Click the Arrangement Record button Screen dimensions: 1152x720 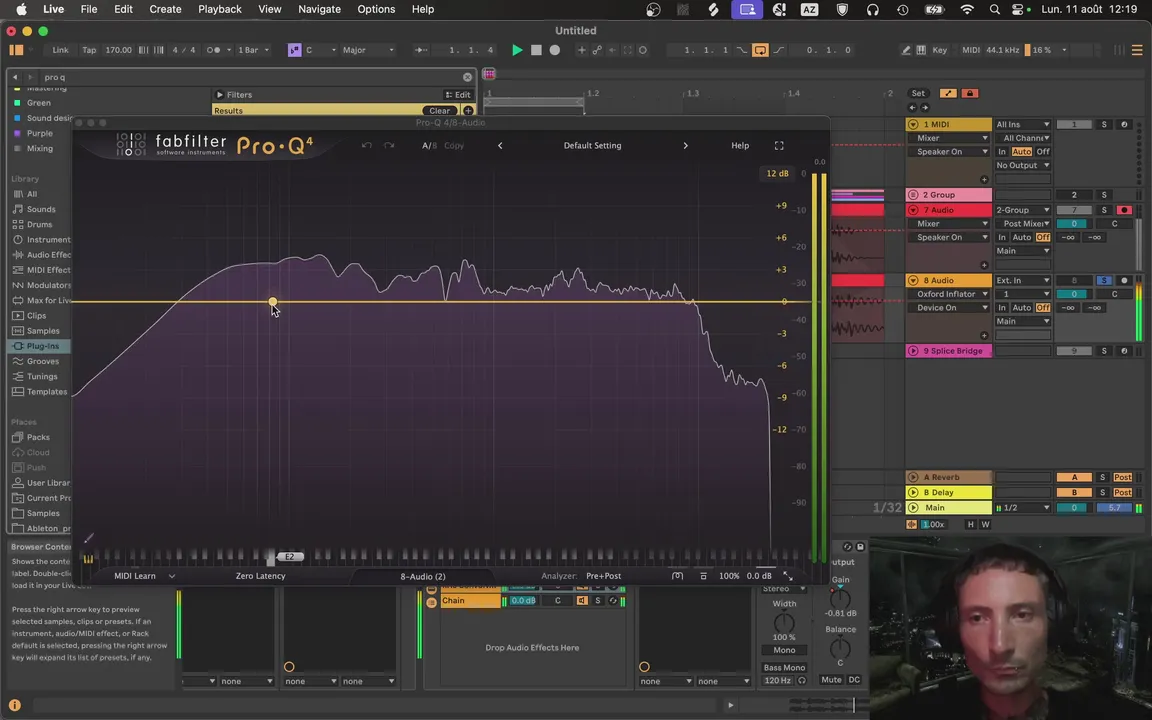pos(555,50)
